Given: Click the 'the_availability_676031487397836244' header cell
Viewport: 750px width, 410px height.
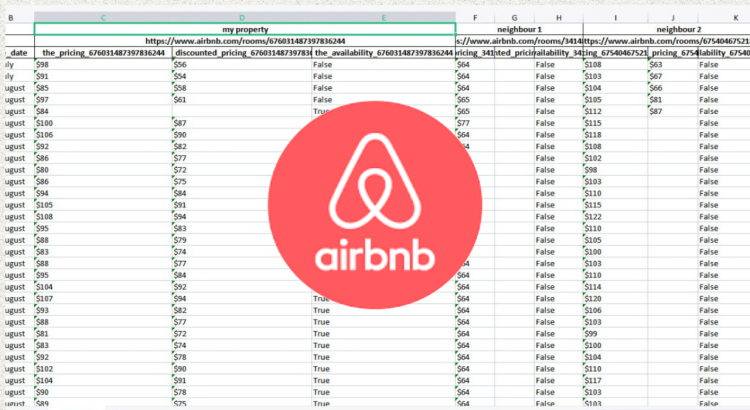Looking at the screenshot, I should click(x=384, y=53).
